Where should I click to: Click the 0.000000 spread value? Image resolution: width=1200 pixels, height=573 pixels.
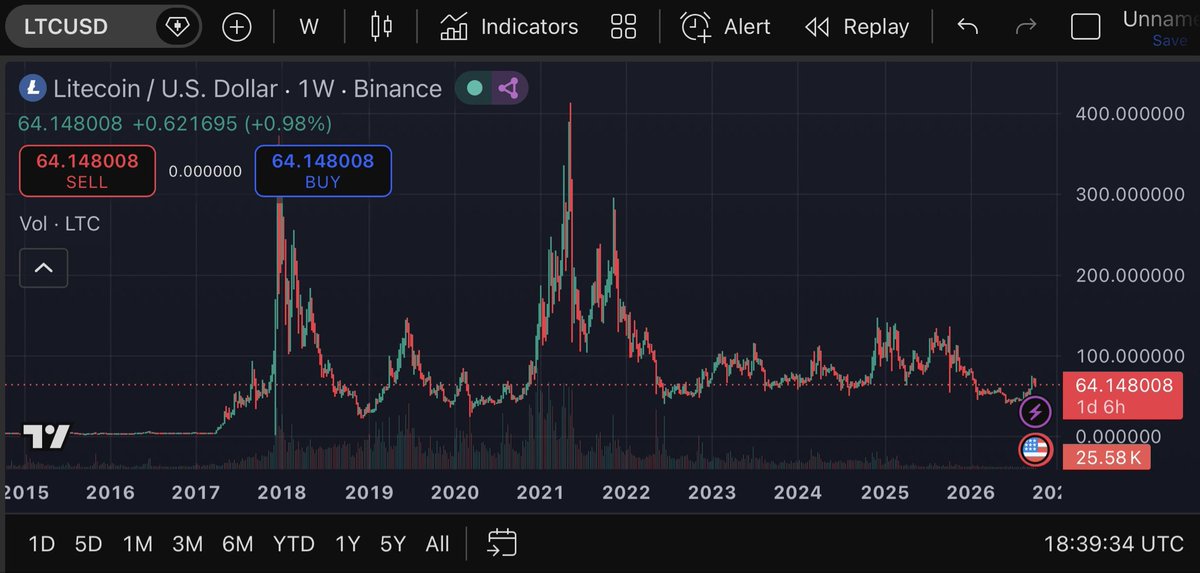point(205,171)
